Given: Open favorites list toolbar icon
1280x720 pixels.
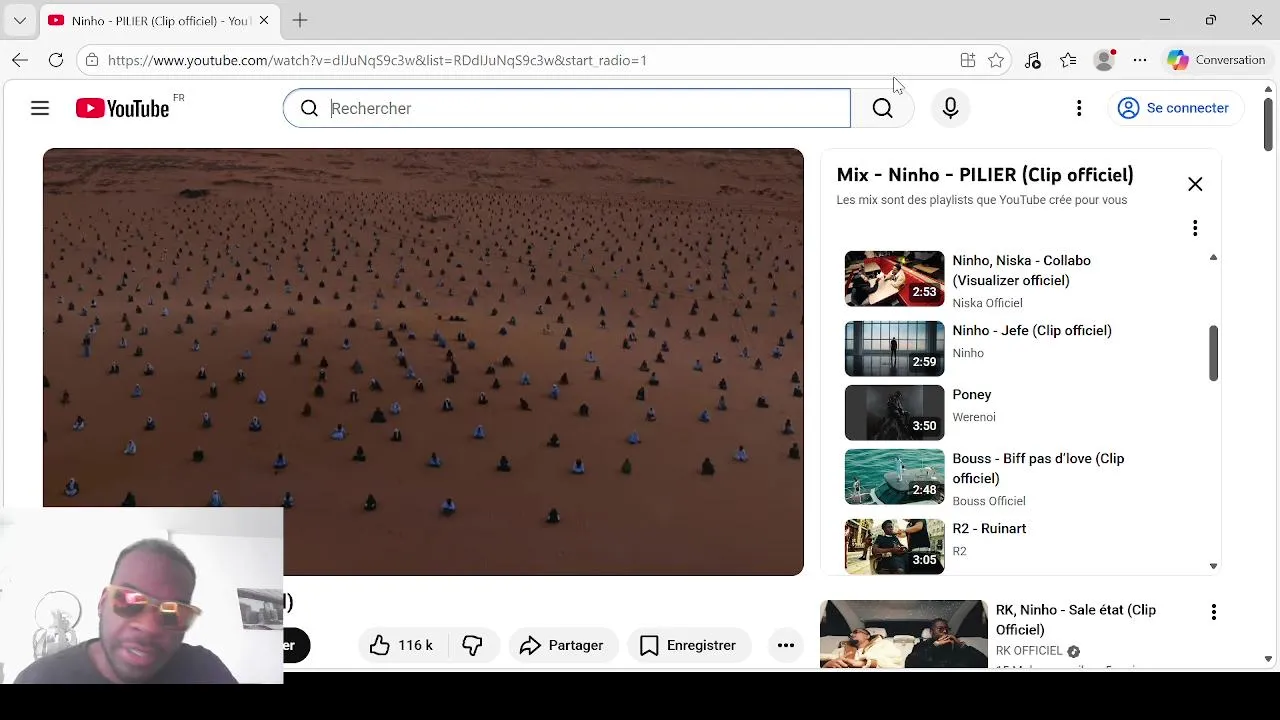Looking at the screenshot, I should click(1068, 60).
